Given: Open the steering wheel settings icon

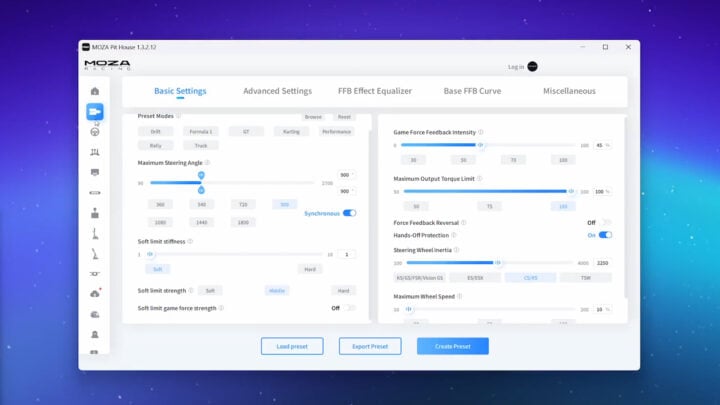Looking at the screenshot, I should click(x=94, y=131).
